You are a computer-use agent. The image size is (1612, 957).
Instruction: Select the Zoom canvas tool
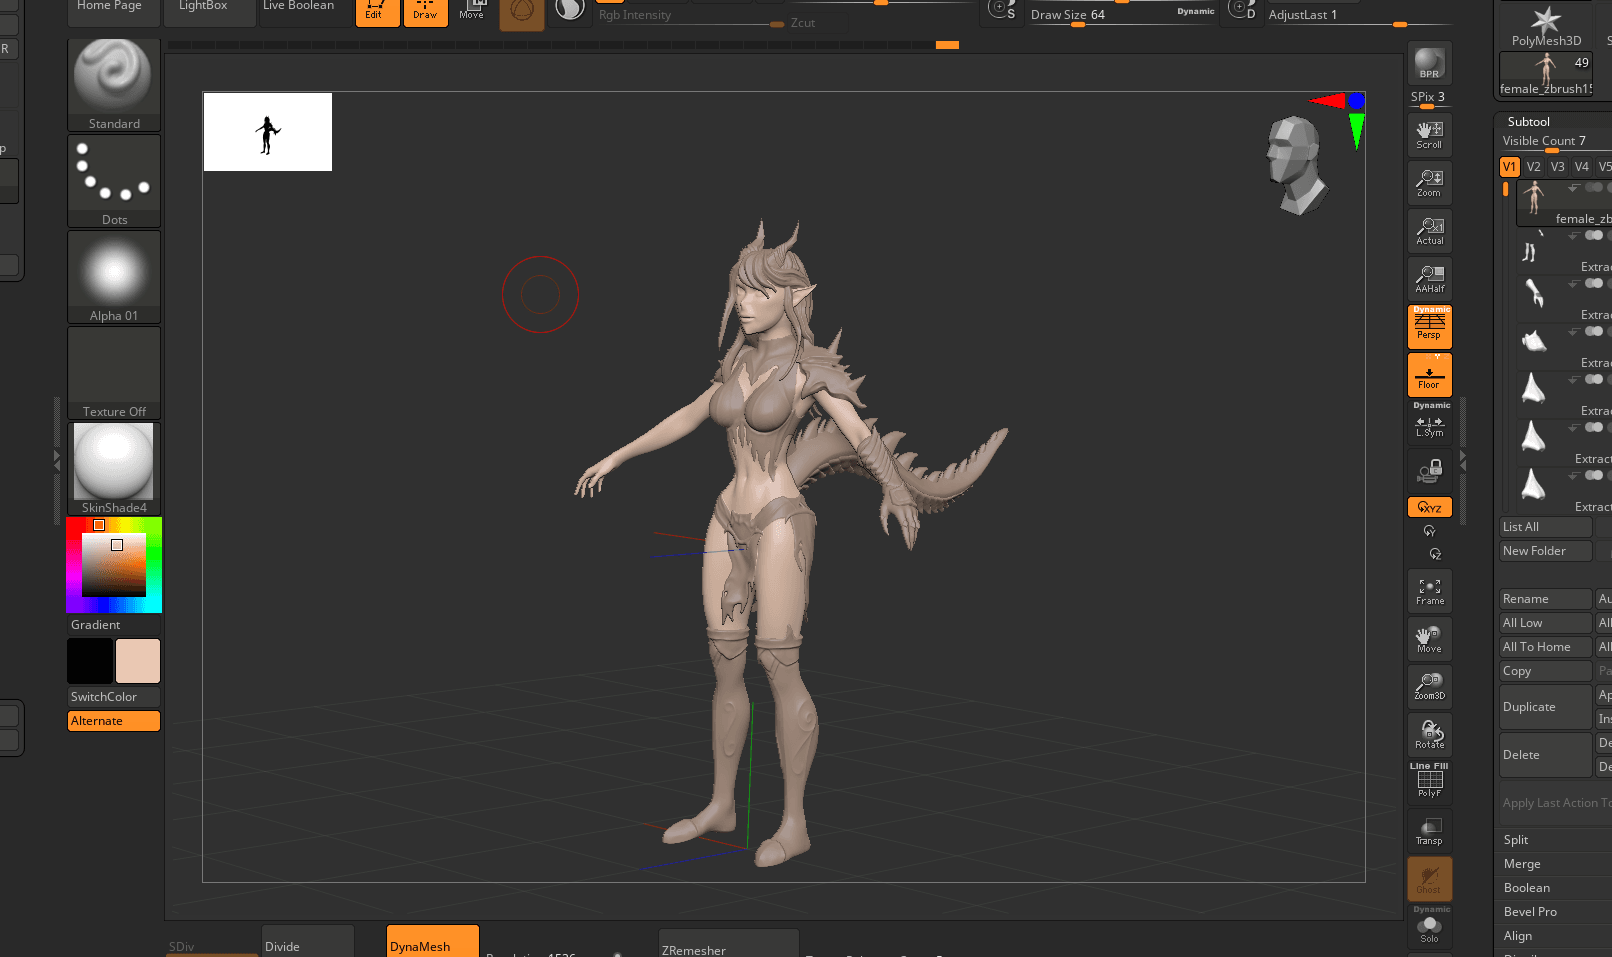click(x=1429, y=182)
